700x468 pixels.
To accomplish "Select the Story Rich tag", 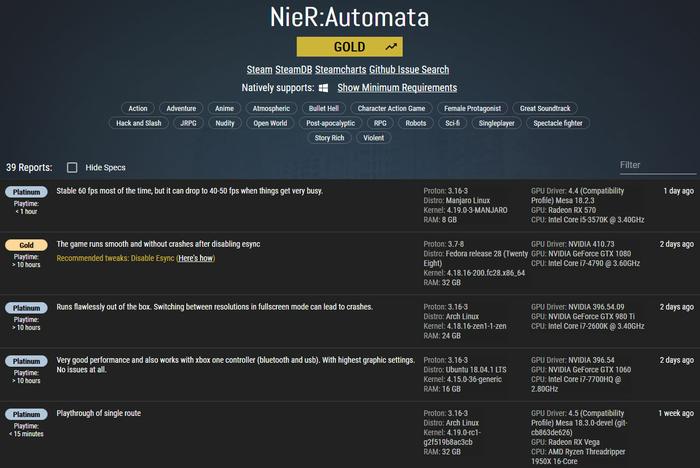I will [329, 138].
